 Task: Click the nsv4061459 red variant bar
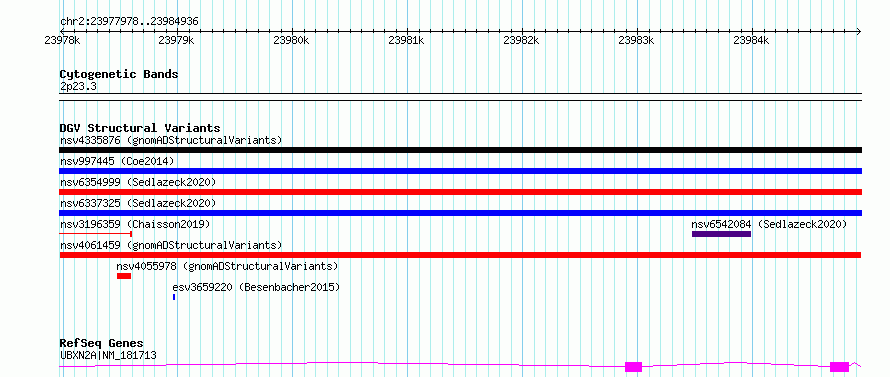pyautogui.click(x=460, y=255)
